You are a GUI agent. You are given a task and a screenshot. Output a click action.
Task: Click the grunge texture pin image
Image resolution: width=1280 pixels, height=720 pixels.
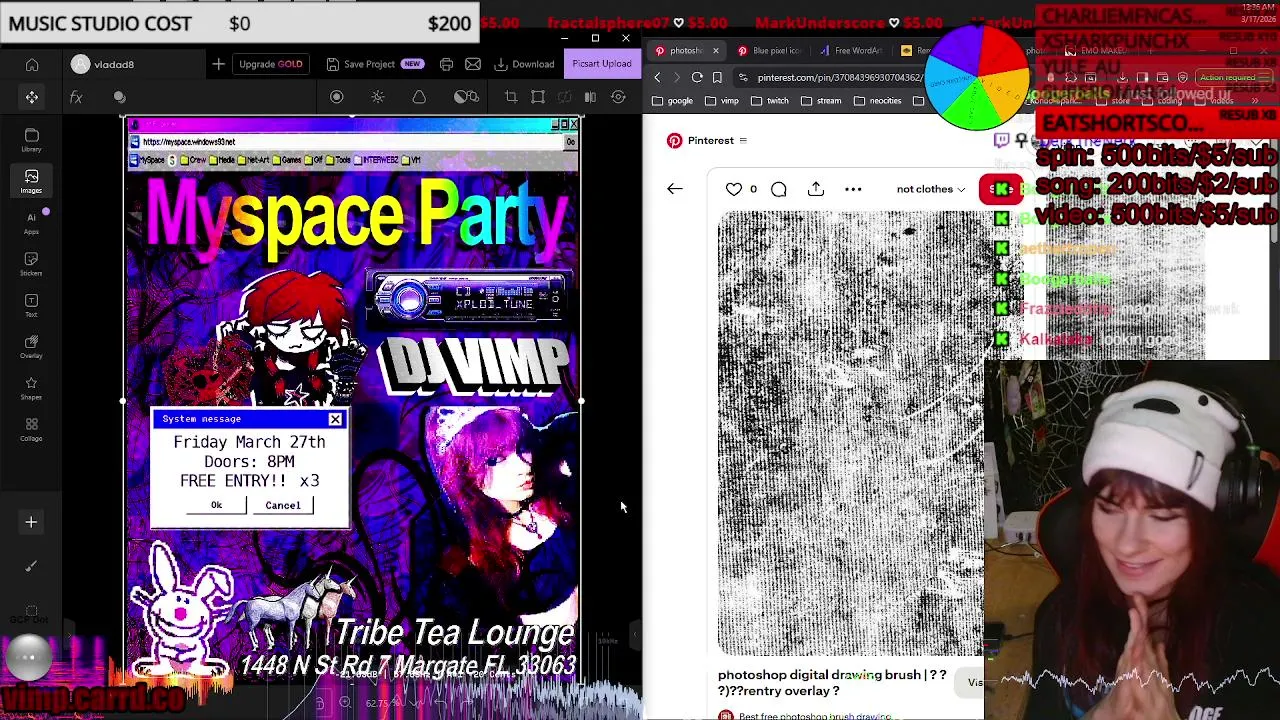[850, 433]
